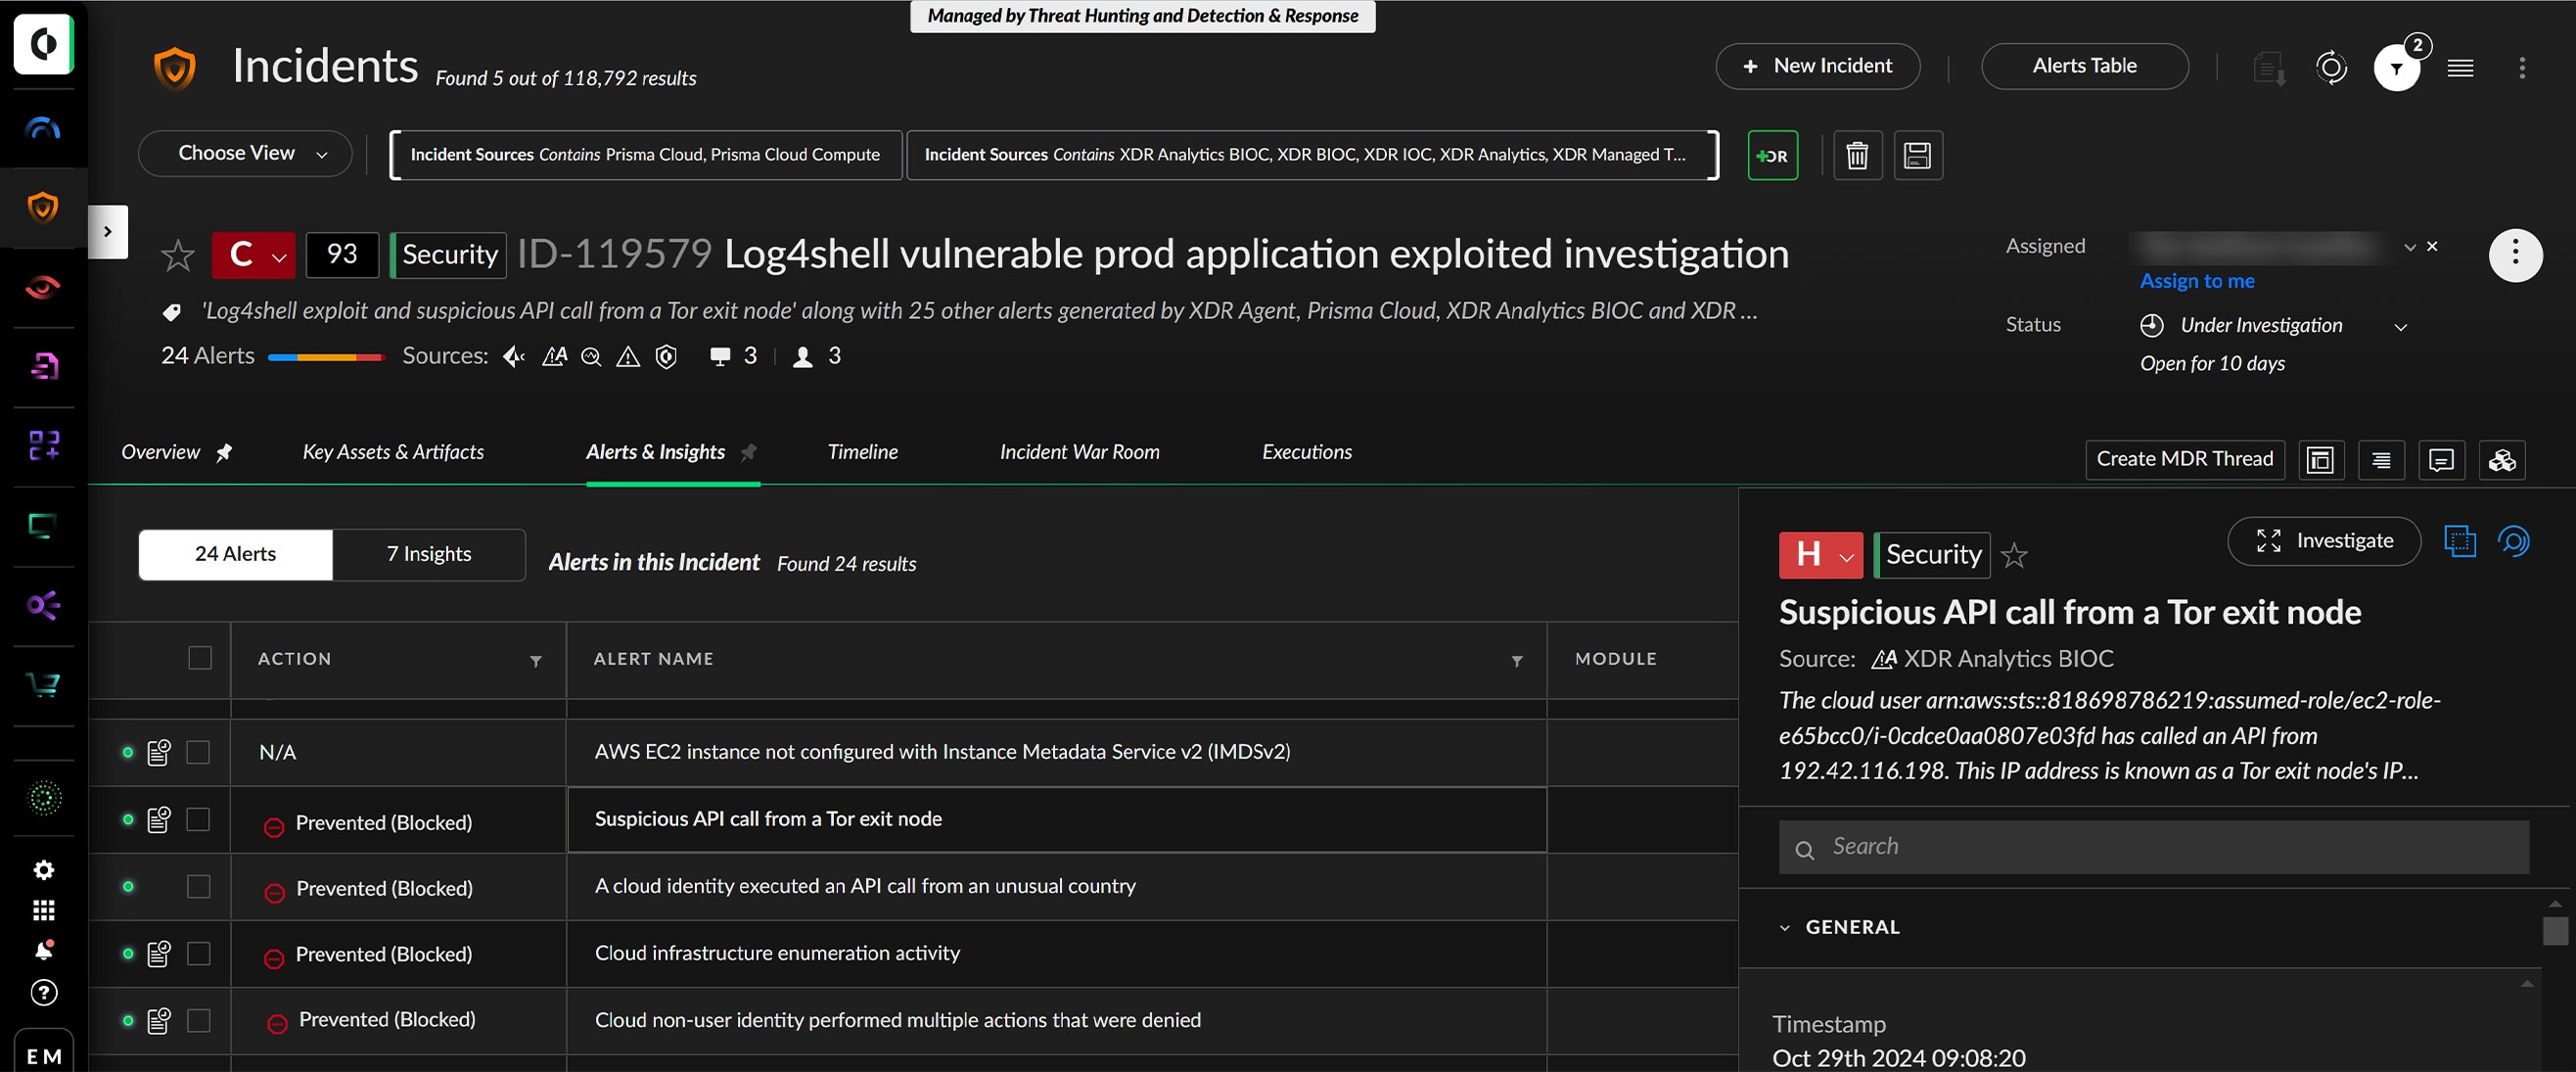Filter the ACTION column
2576x1072 pixels.
click(x=536, y=661)
